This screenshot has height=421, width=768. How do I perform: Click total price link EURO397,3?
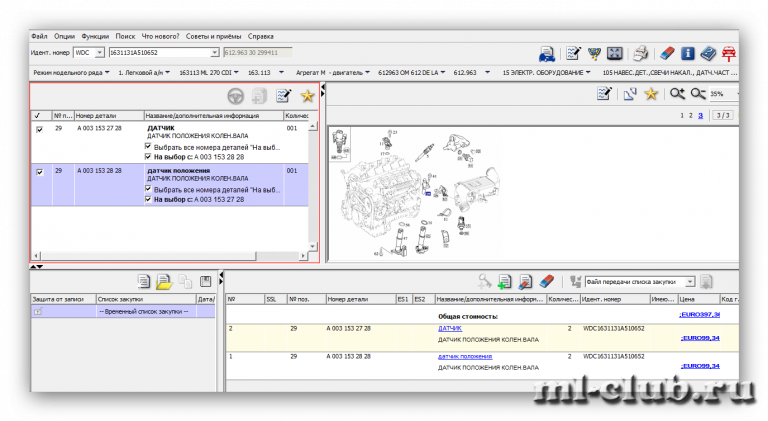[699, 314]
